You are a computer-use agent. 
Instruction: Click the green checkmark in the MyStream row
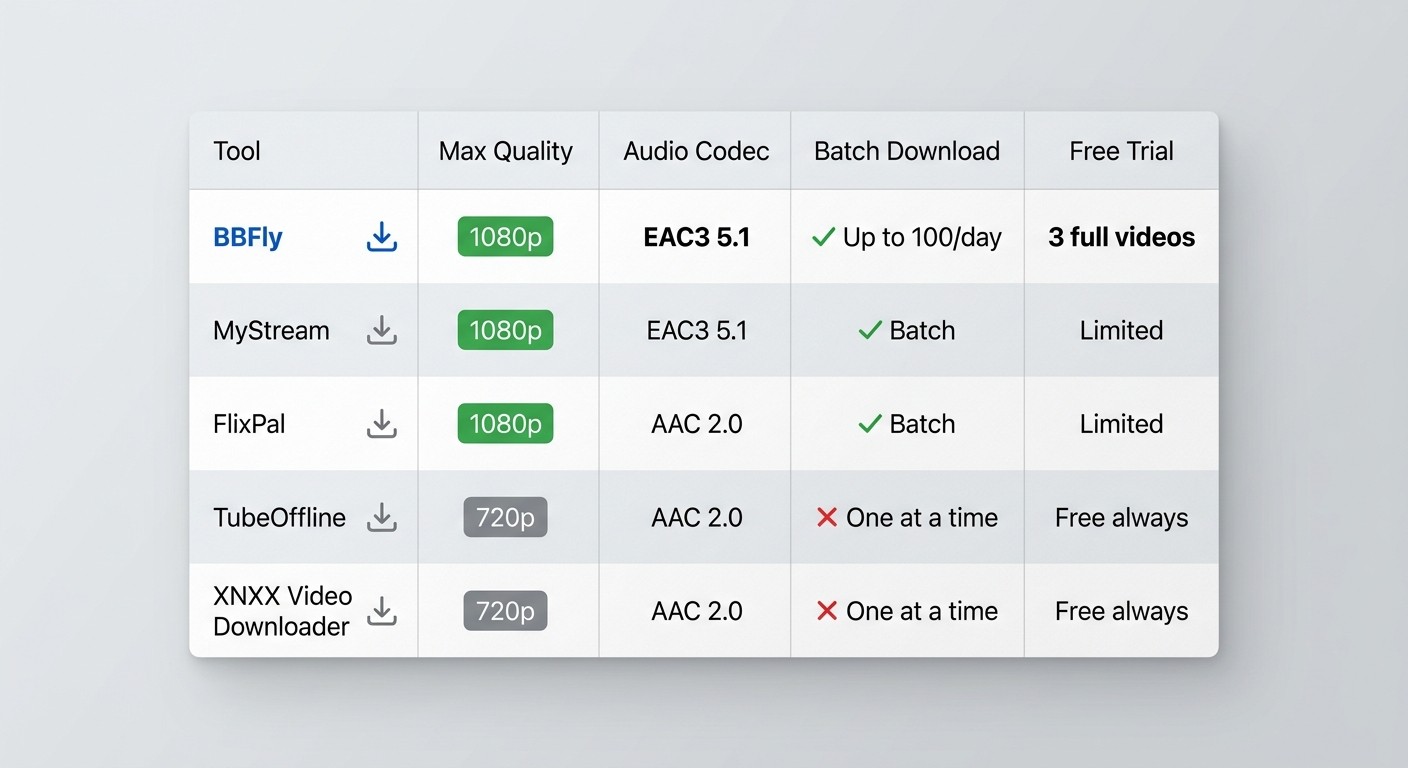(x=870, y=330)
